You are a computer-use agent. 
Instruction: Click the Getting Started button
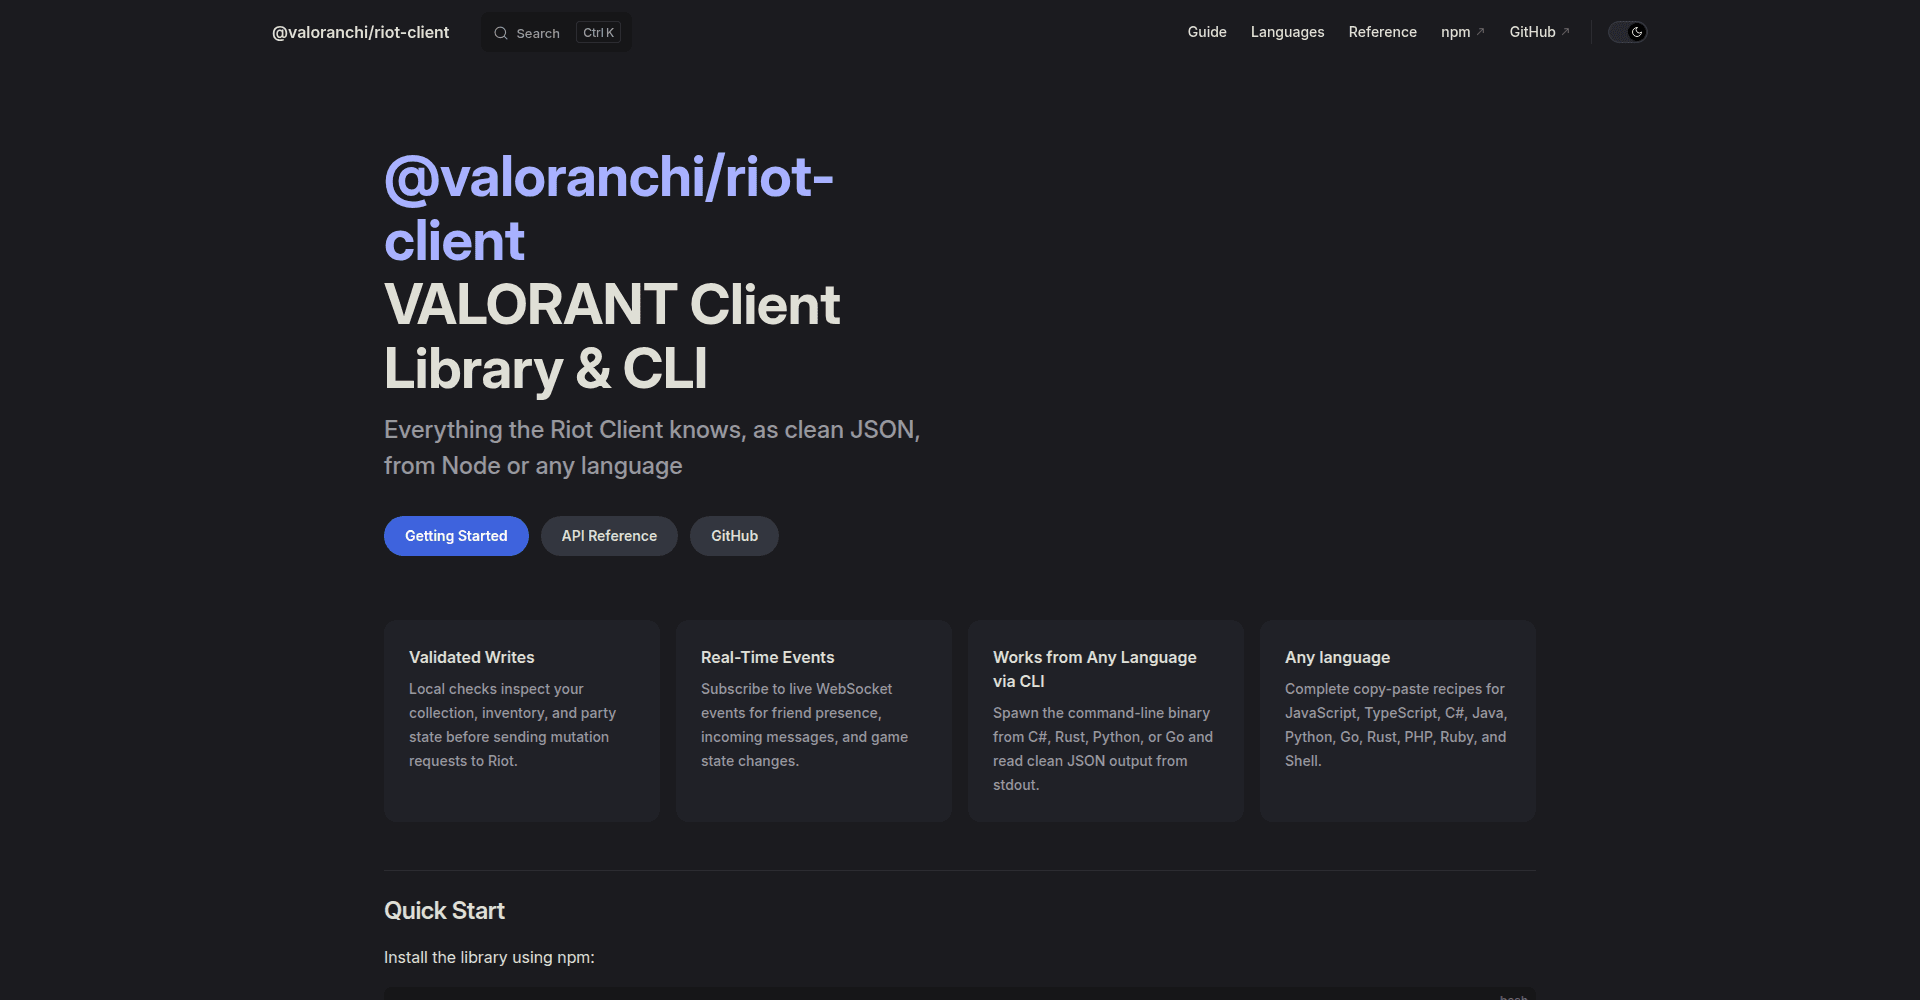[456, 536]
